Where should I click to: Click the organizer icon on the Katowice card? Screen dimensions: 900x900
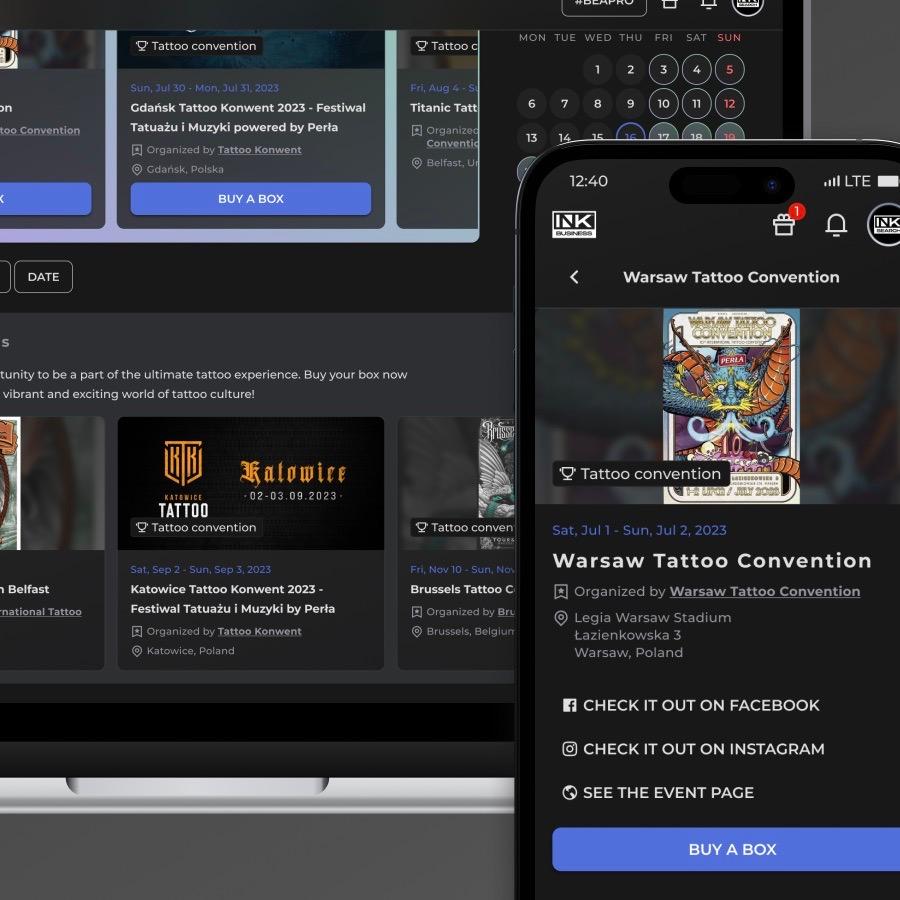137,631
